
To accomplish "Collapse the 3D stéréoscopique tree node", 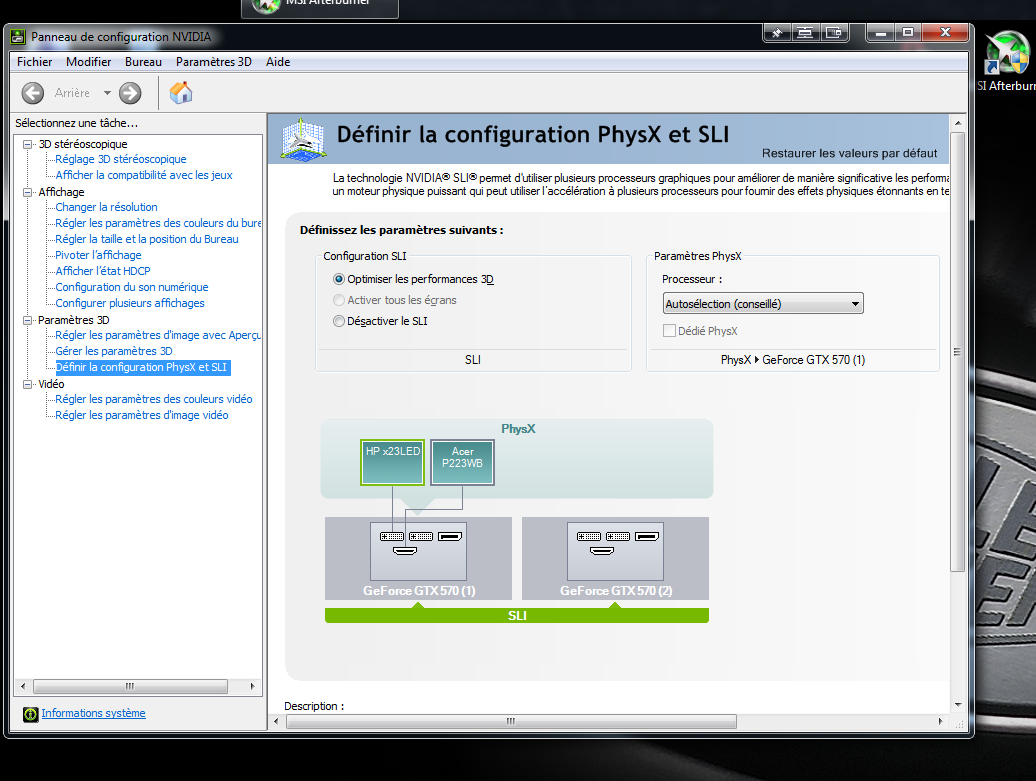I will 28,144.
